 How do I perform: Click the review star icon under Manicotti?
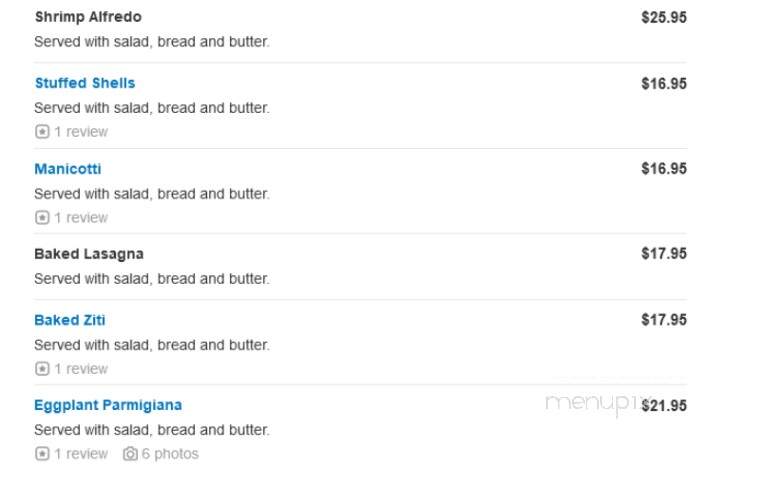42,217
